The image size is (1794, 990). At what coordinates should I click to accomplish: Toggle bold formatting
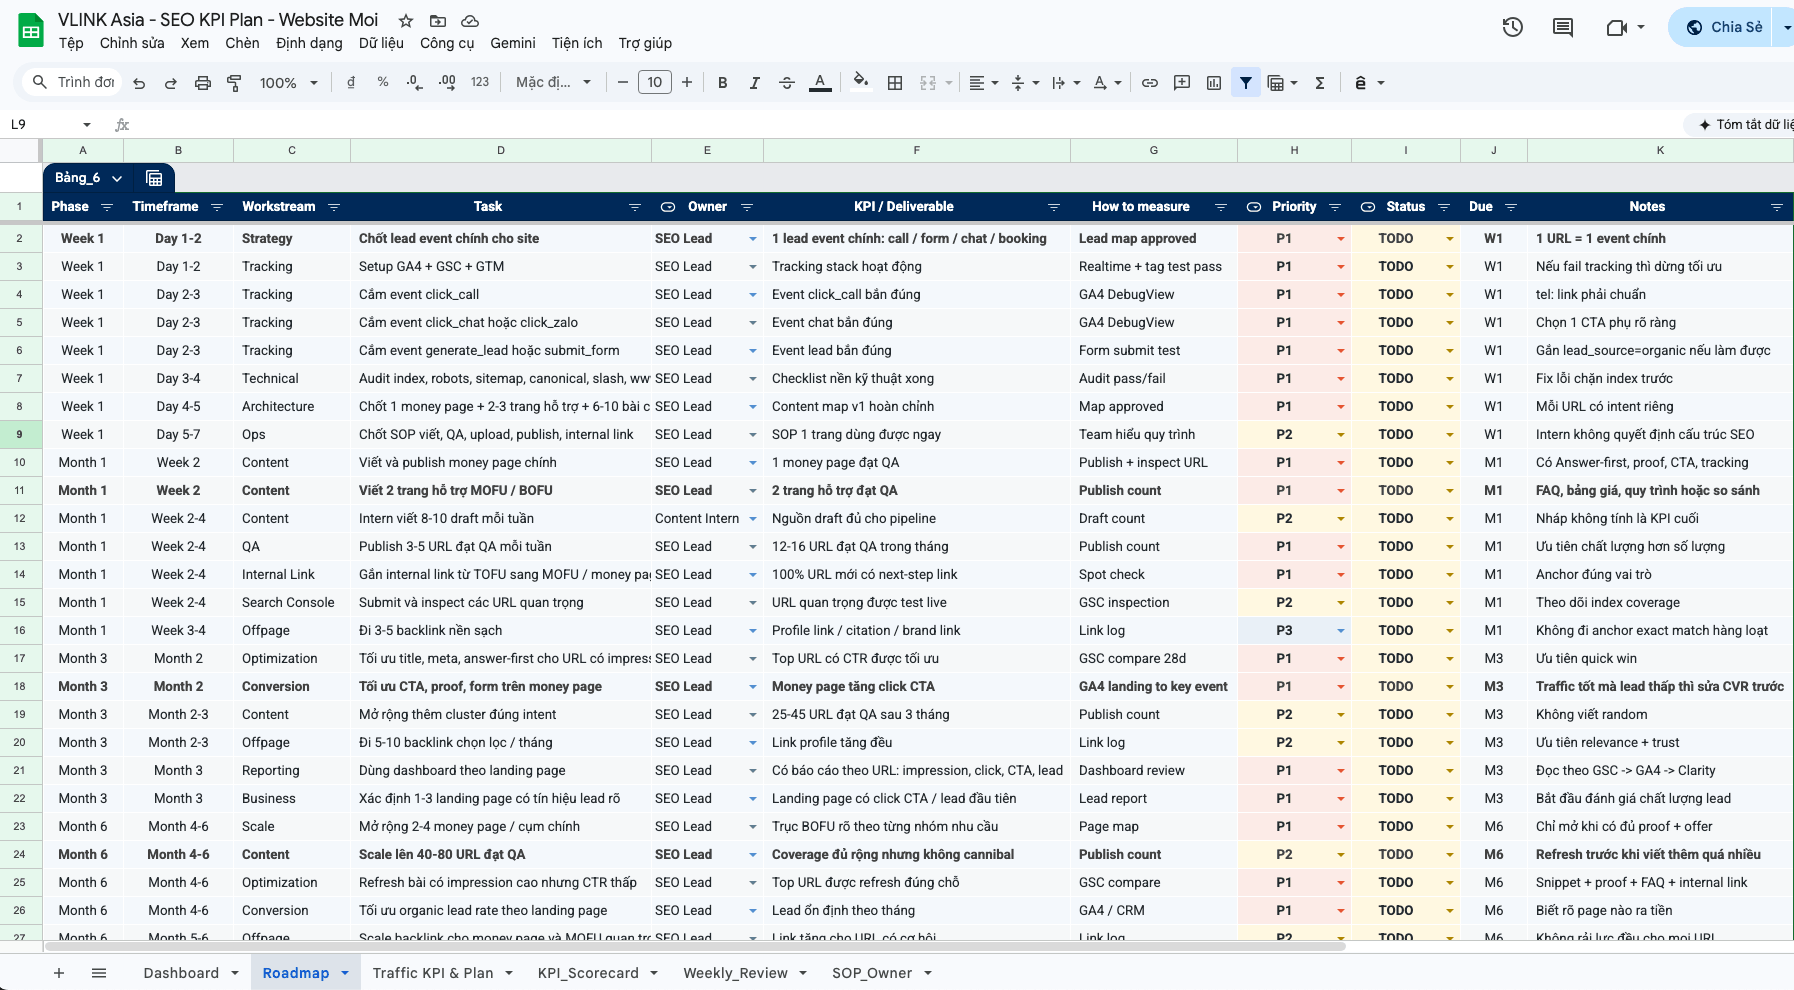[x=723, y=83]
